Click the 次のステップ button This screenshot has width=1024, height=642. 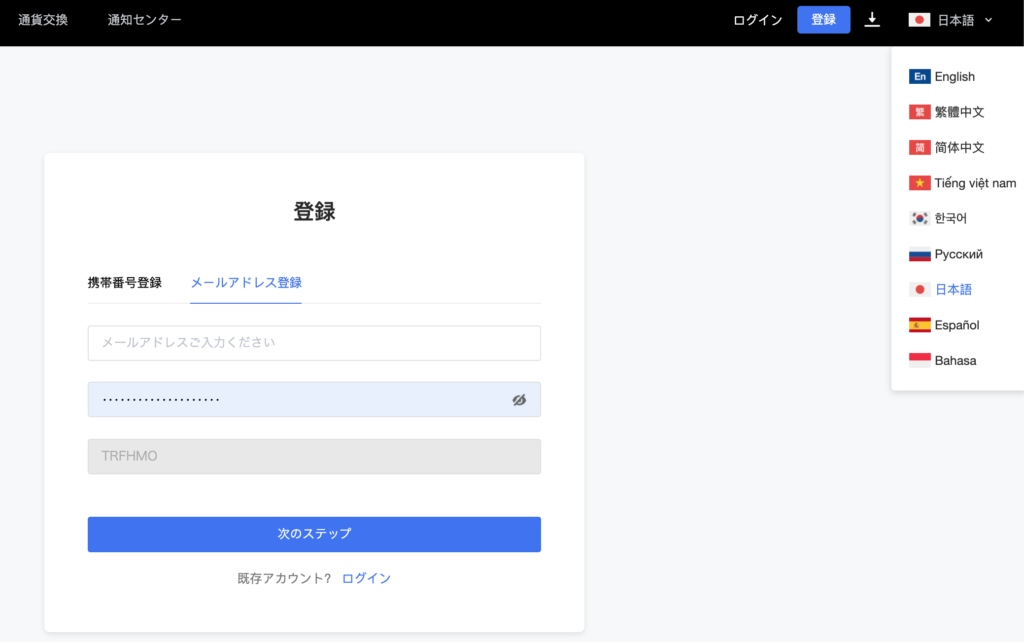(314, 534)
